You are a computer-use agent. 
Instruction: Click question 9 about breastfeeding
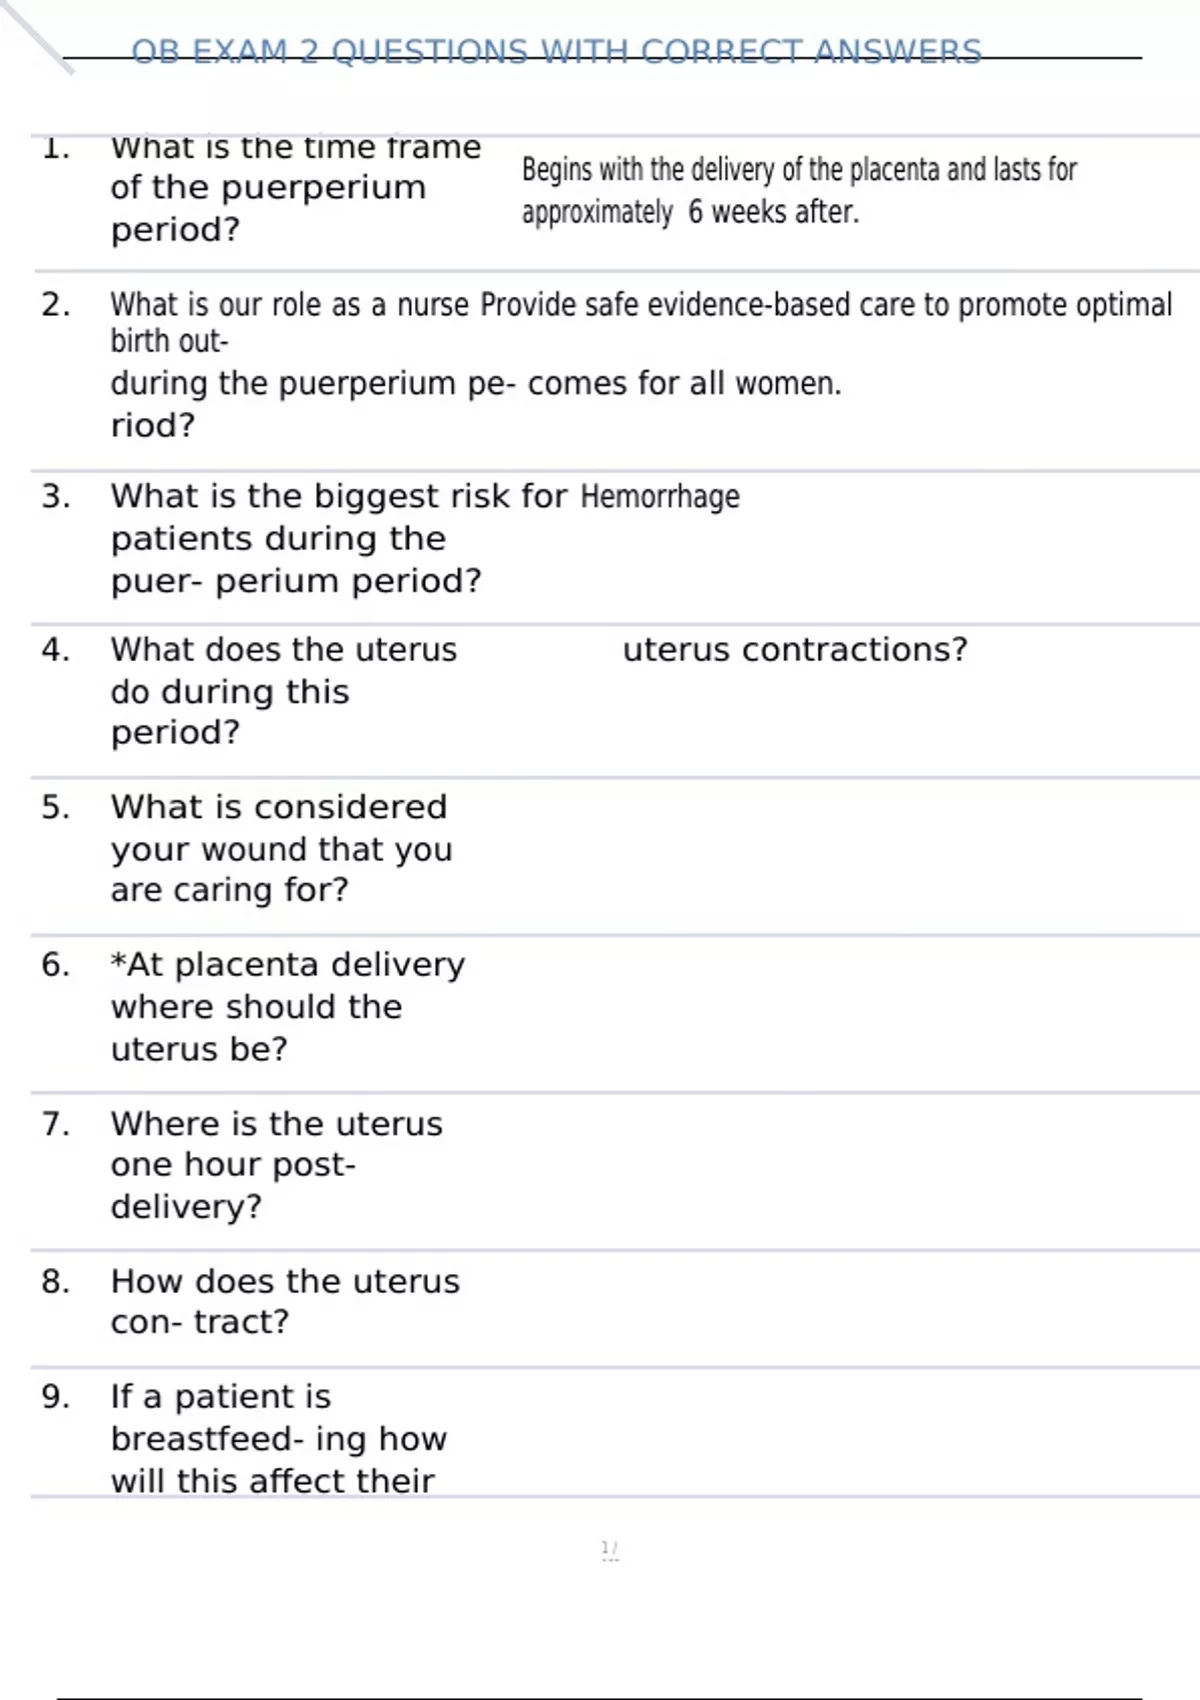pos(278,1438)
